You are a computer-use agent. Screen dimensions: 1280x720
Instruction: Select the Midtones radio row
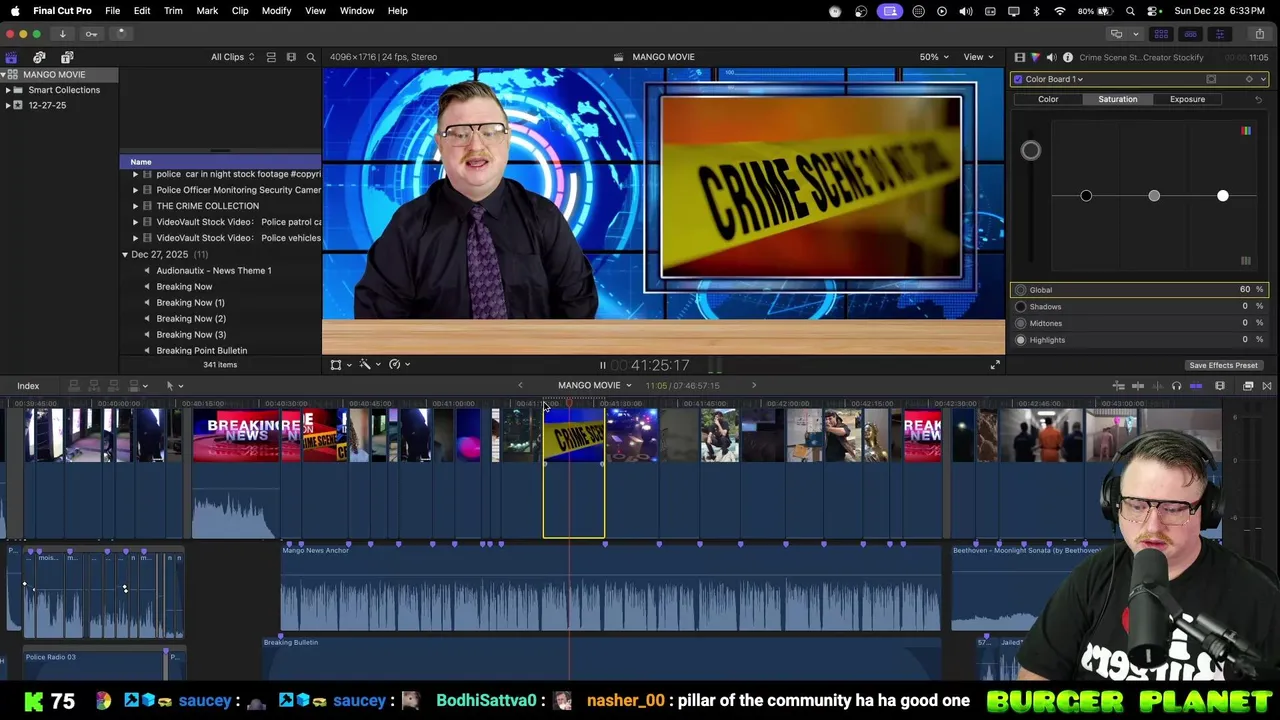(1139, 323)
